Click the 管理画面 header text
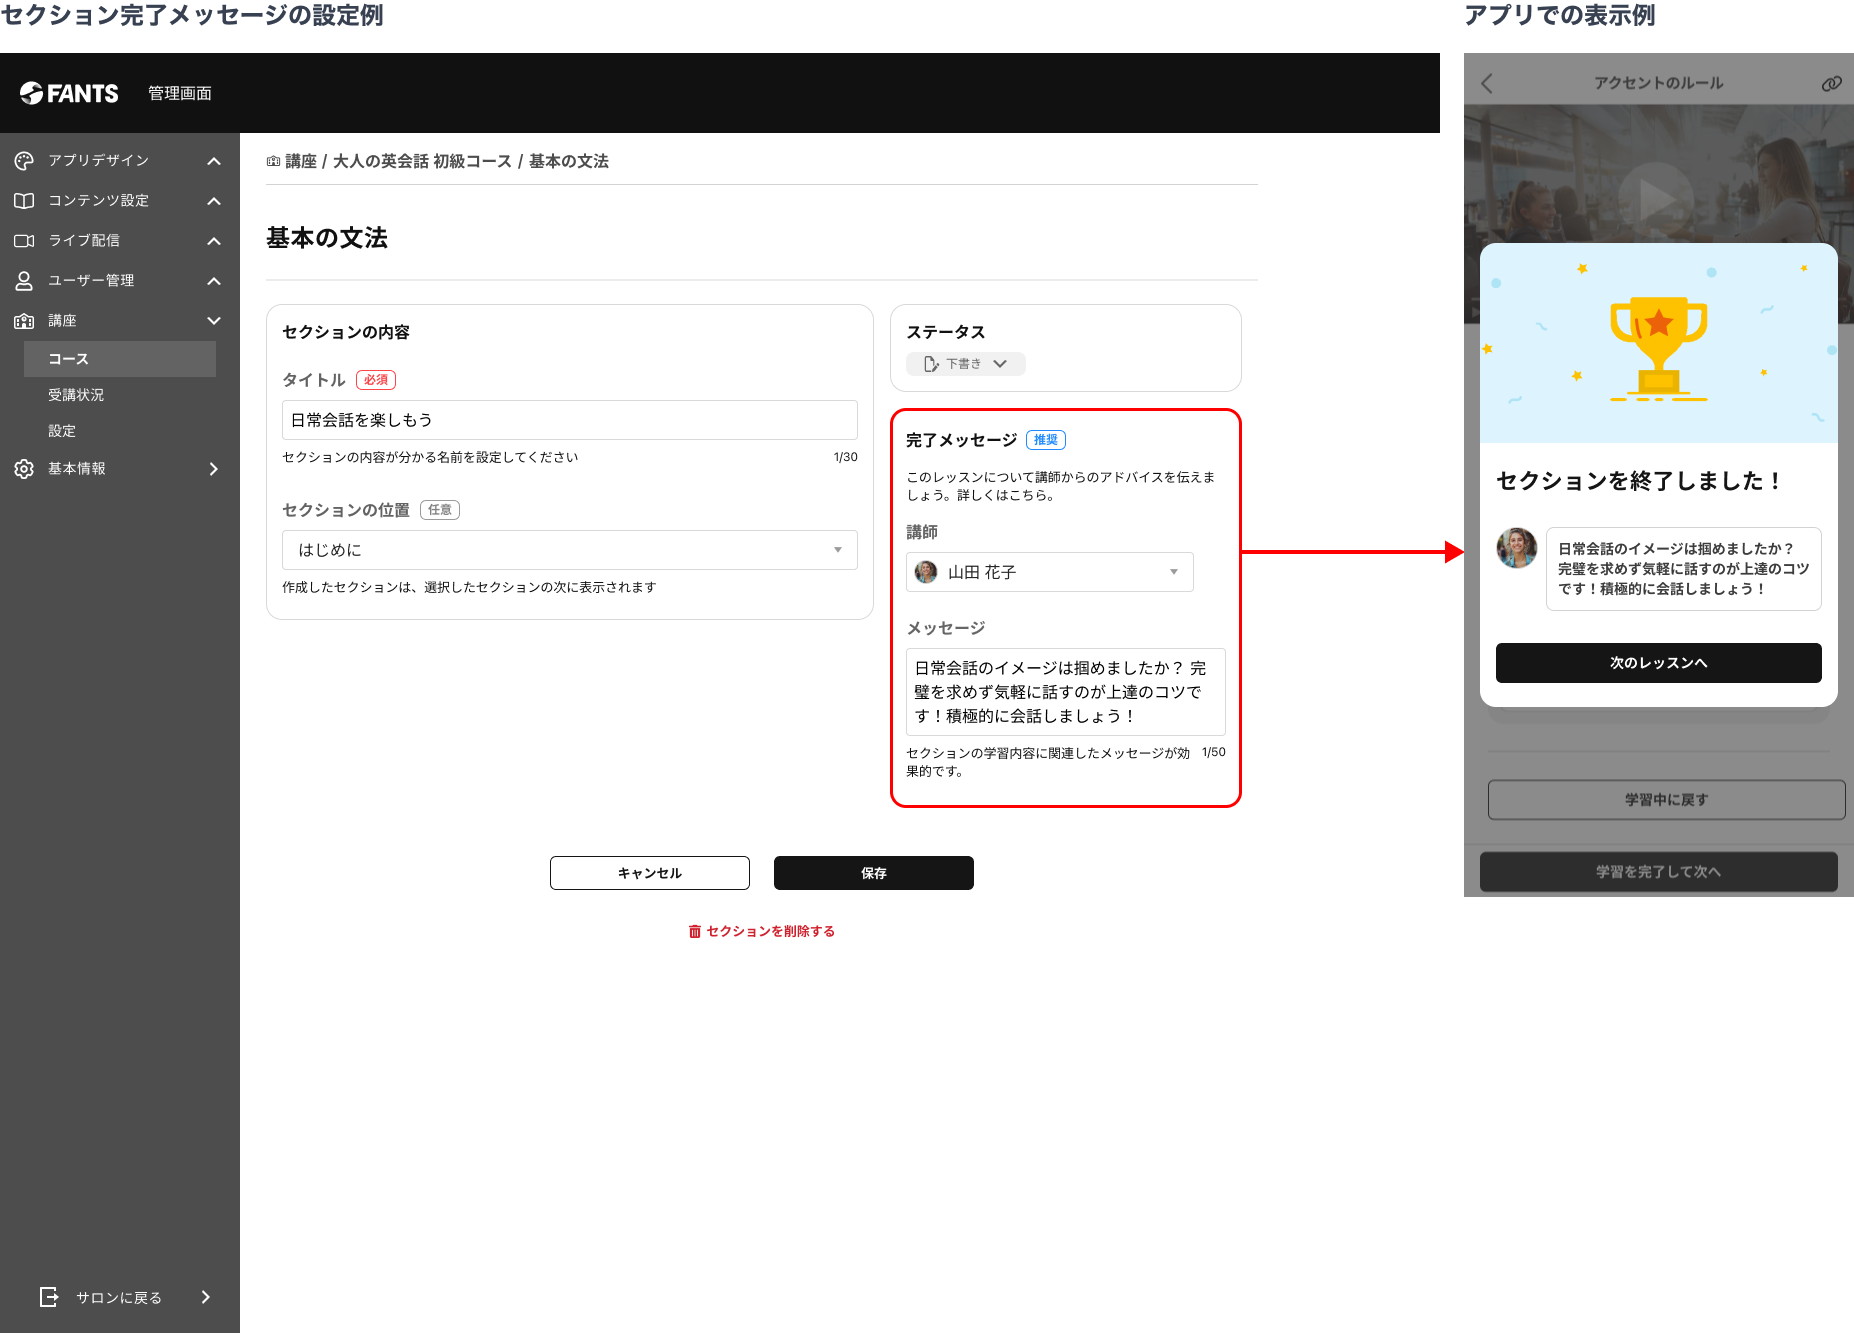Viewport: 1854px width, 1333px height. [x=180, y=93]
